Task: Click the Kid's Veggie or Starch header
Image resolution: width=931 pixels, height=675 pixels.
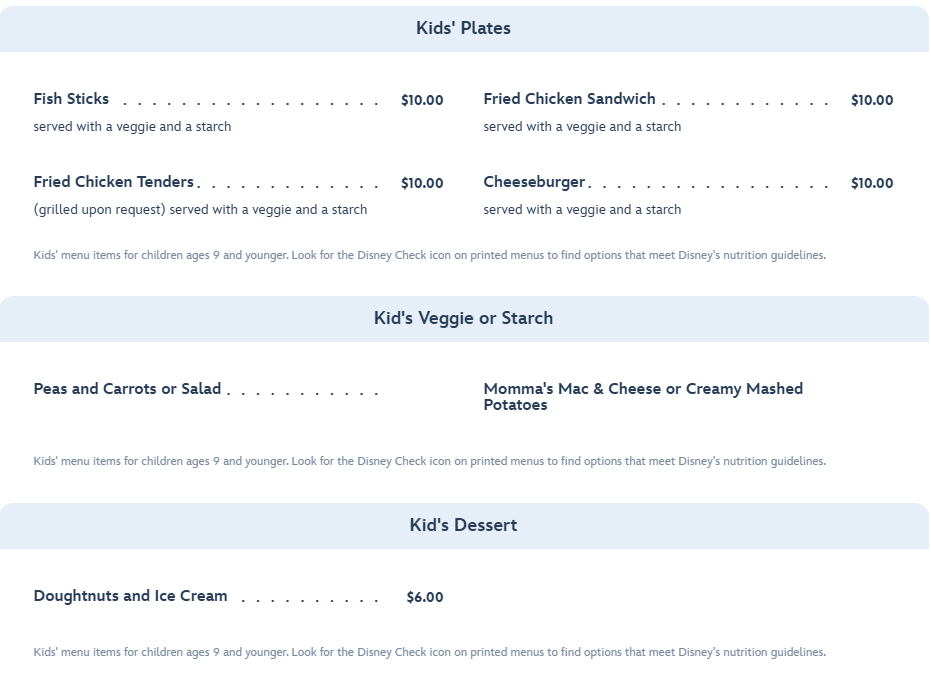Action: [463, 318]
